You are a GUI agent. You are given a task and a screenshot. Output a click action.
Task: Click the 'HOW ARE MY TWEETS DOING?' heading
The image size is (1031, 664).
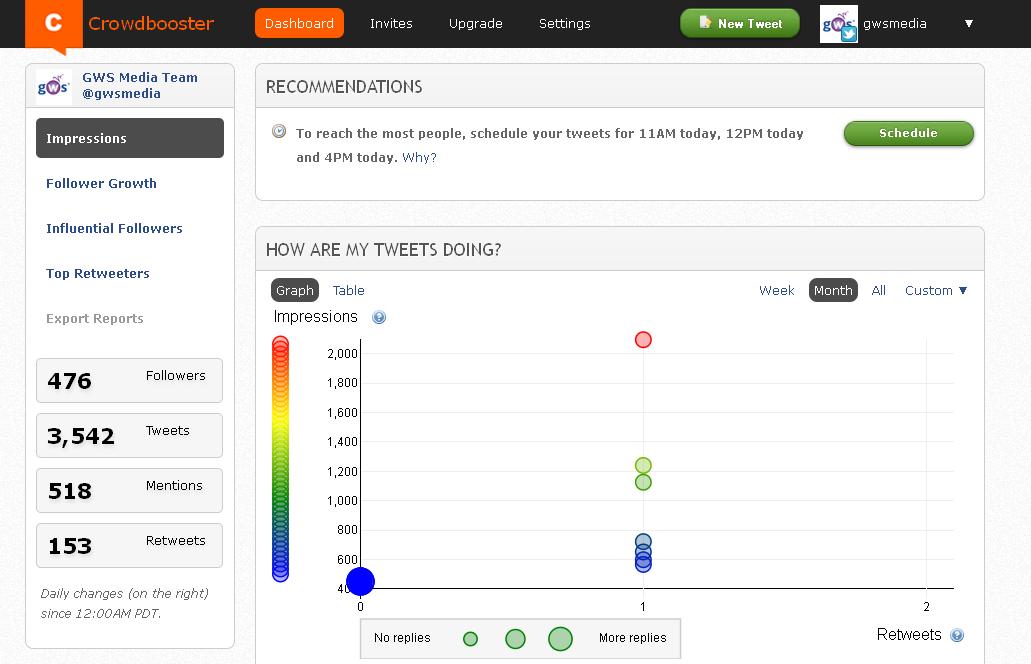383,250
